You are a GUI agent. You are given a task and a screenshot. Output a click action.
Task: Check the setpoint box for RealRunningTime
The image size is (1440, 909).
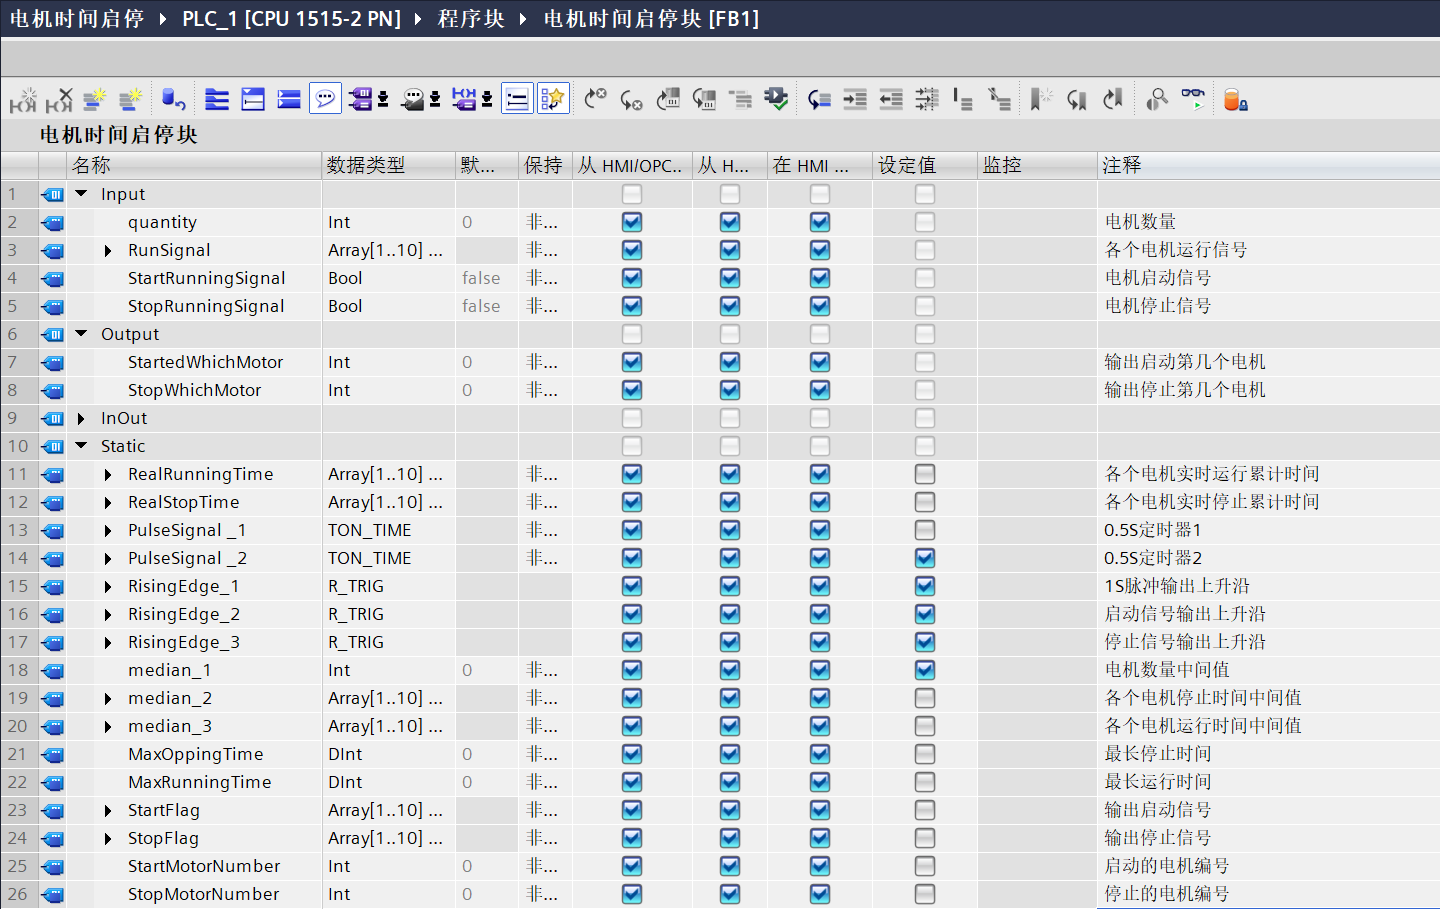point(925,474)
